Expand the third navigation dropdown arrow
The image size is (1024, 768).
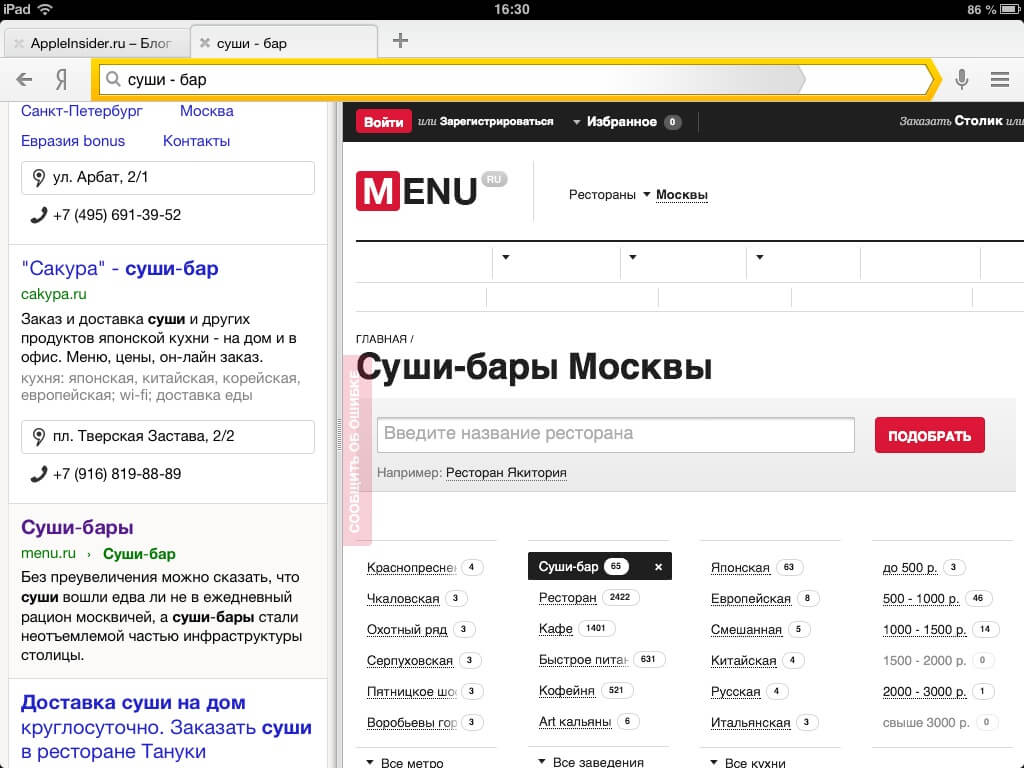[760, 257]
